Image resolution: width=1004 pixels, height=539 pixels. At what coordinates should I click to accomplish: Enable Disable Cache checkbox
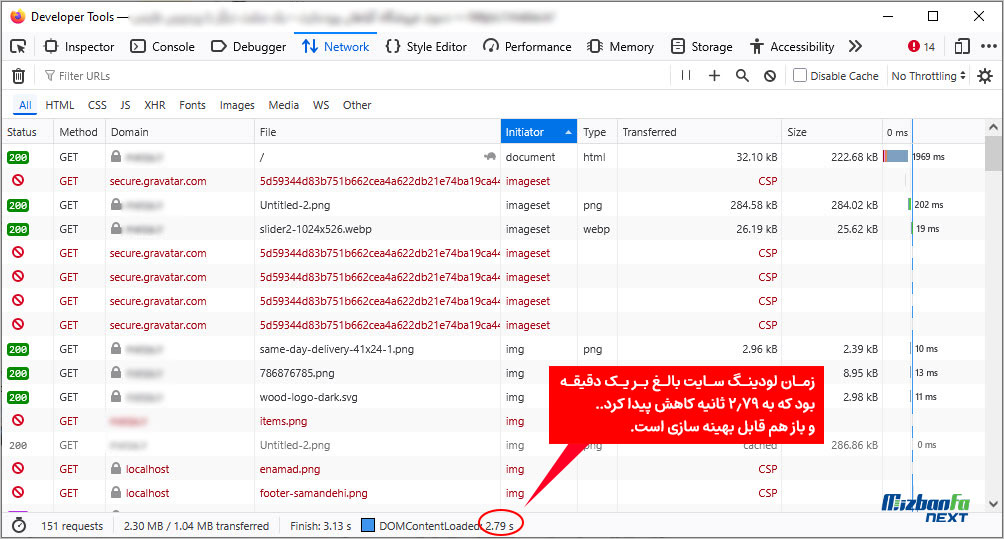pyautogui.click(x=800, y=76)
